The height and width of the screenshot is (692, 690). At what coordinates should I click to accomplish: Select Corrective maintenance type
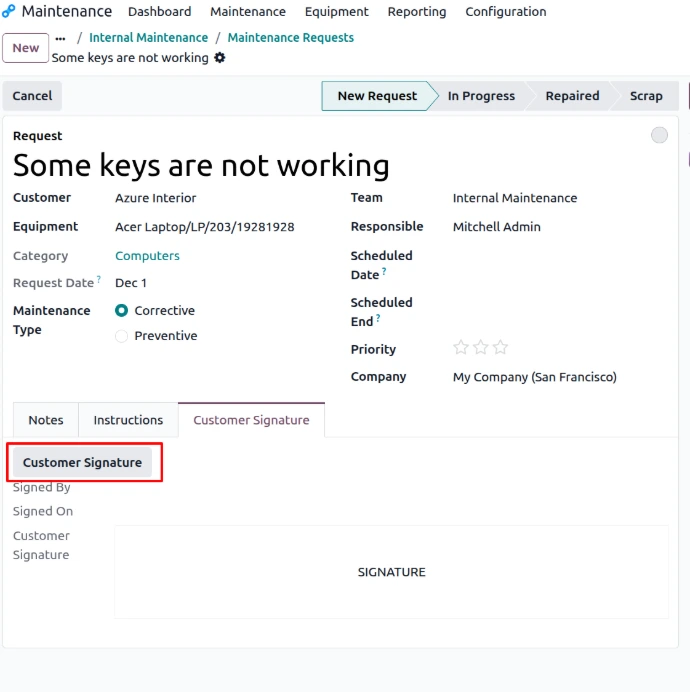pos(122,311)
